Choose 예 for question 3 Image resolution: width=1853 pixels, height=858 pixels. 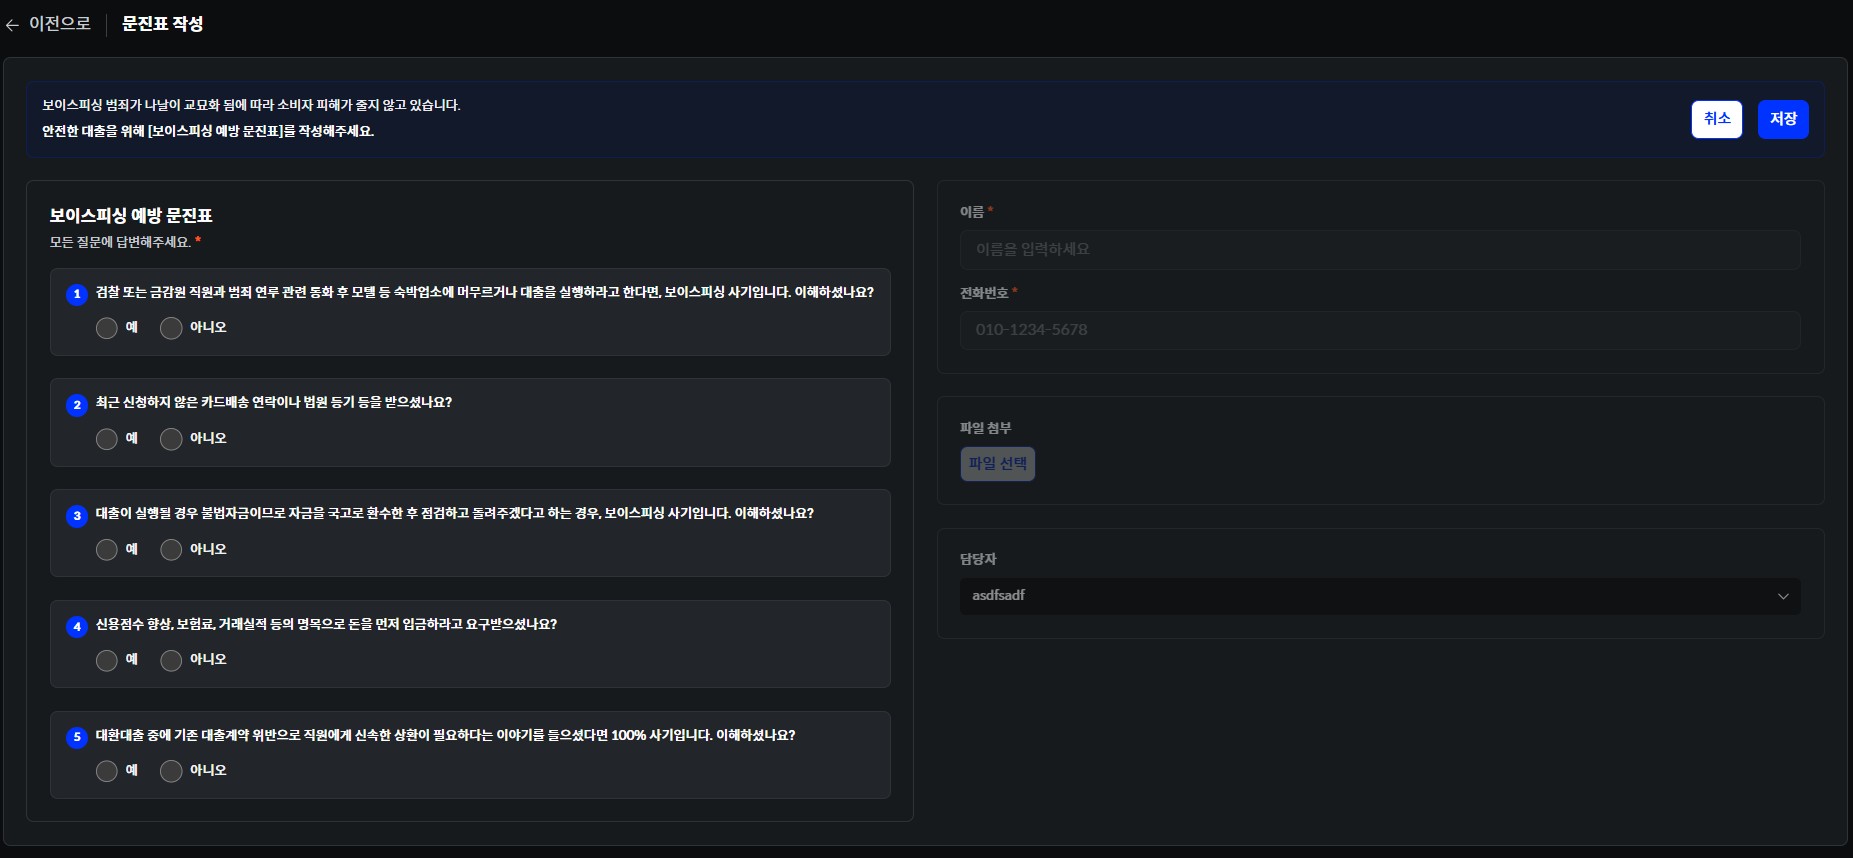point(107,550)
